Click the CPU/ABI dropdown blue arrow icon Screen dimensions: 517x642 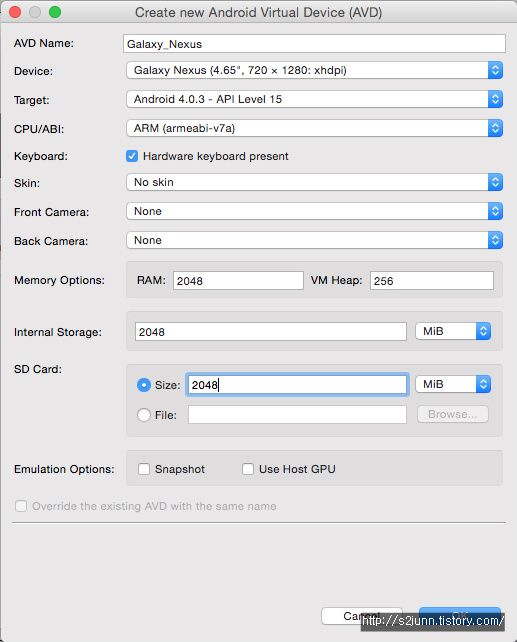(x=495, y=129)
